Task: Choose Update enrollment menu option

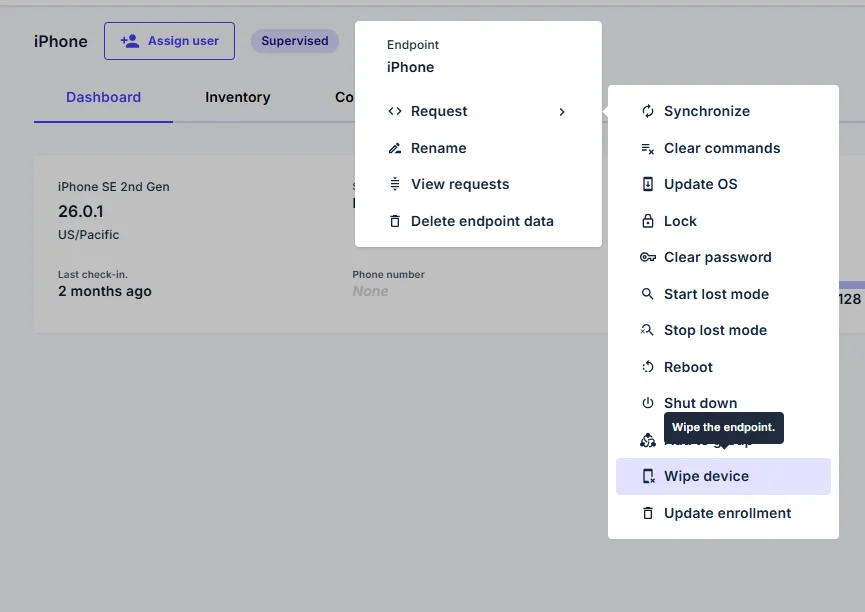Action: tap(727, 513)
